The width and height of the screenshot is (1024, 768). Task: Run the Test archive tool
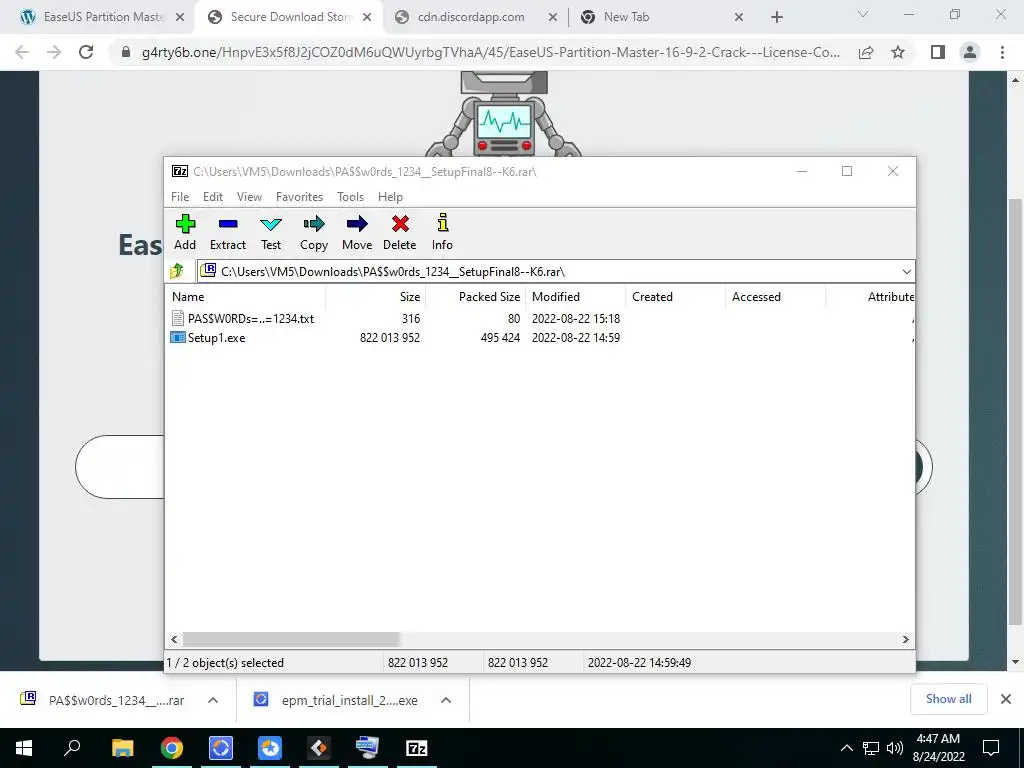click(271, 232)
